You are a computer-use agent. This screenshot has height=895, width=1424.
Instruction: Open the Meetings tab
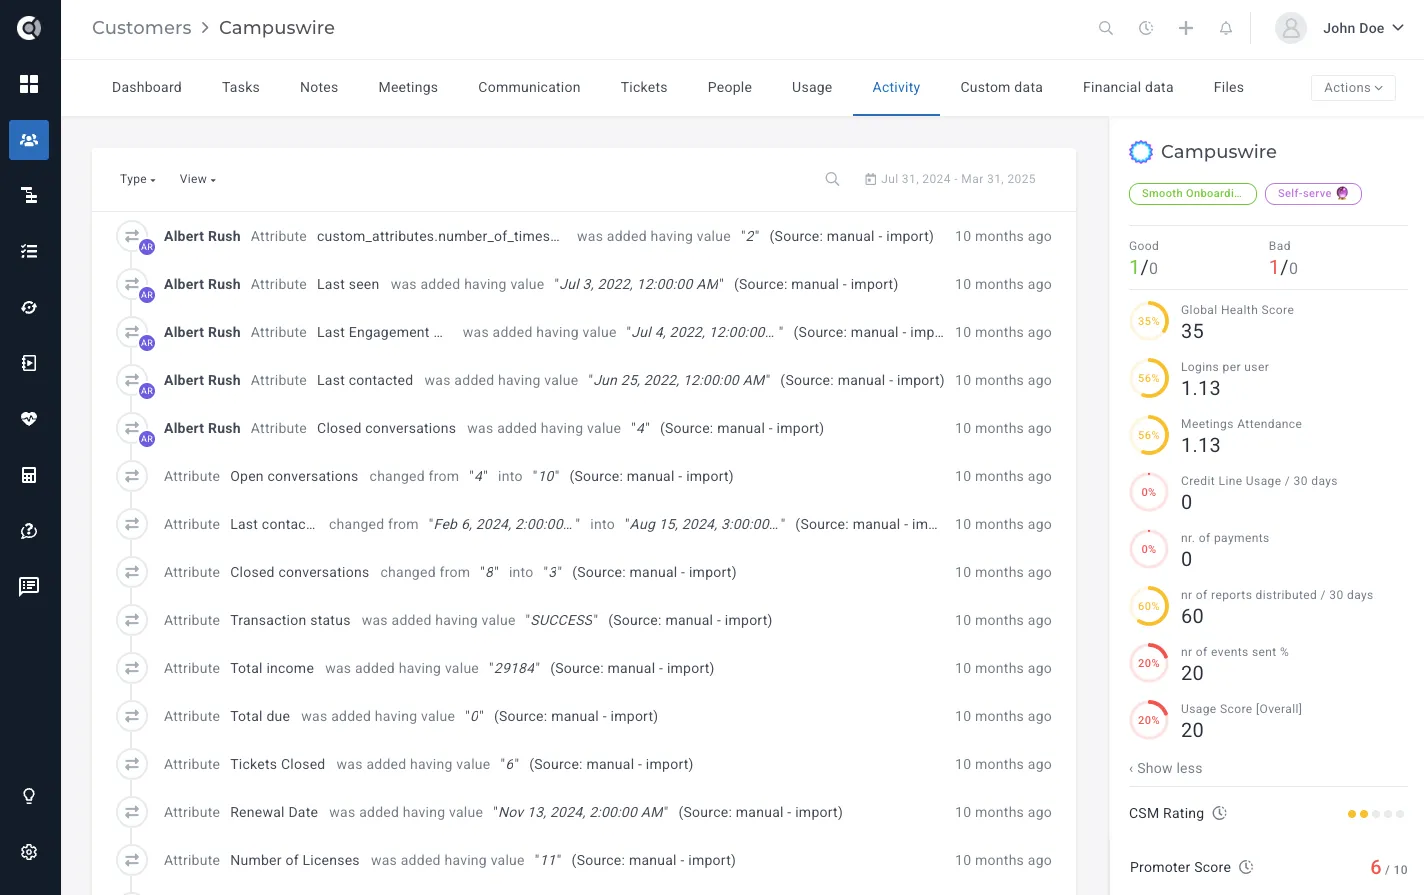[408, 88]
